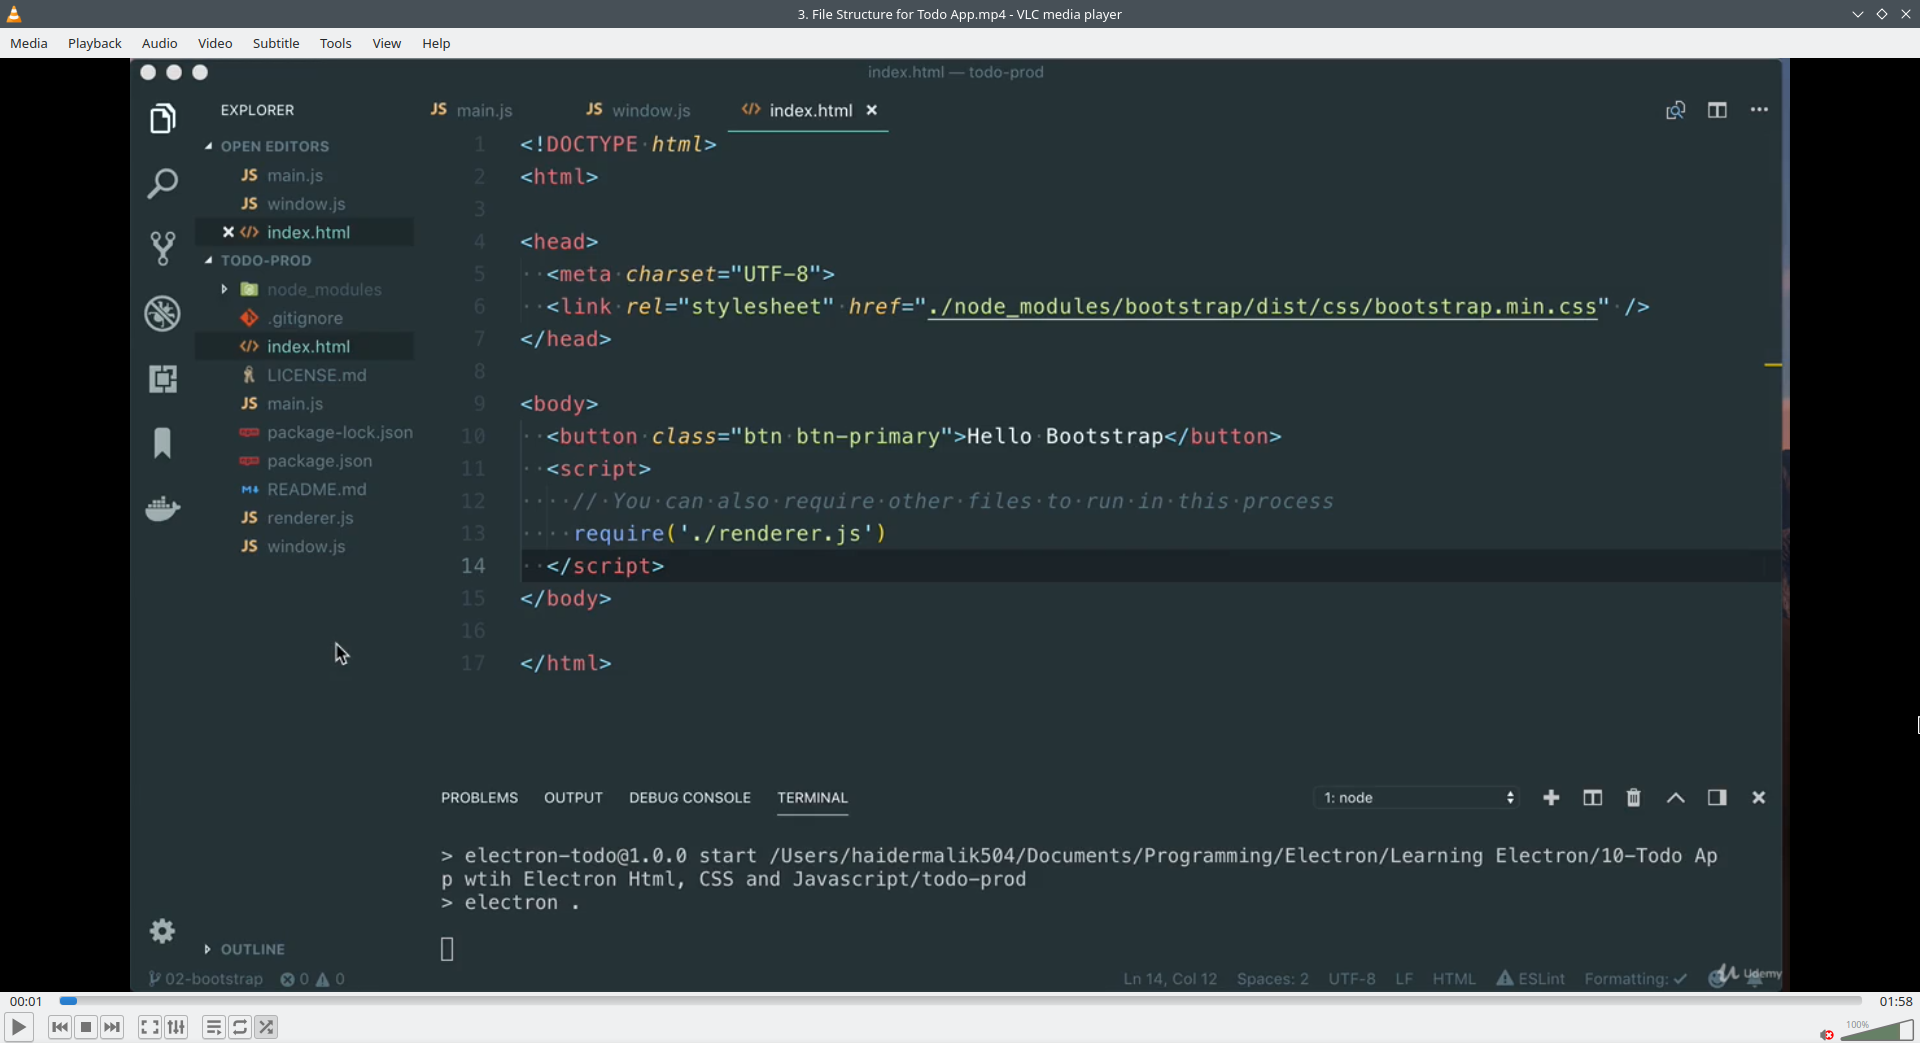Follow the bootstrap.min.css href link
The height and width of the screenshot is (1043, 1920).
[1262, 307]
